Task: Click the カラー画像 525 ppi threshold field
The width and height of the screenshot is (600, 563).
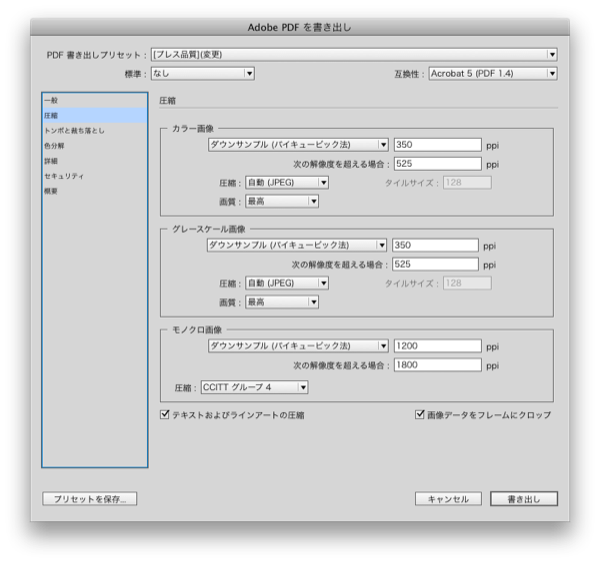Action: coord(438,164)
